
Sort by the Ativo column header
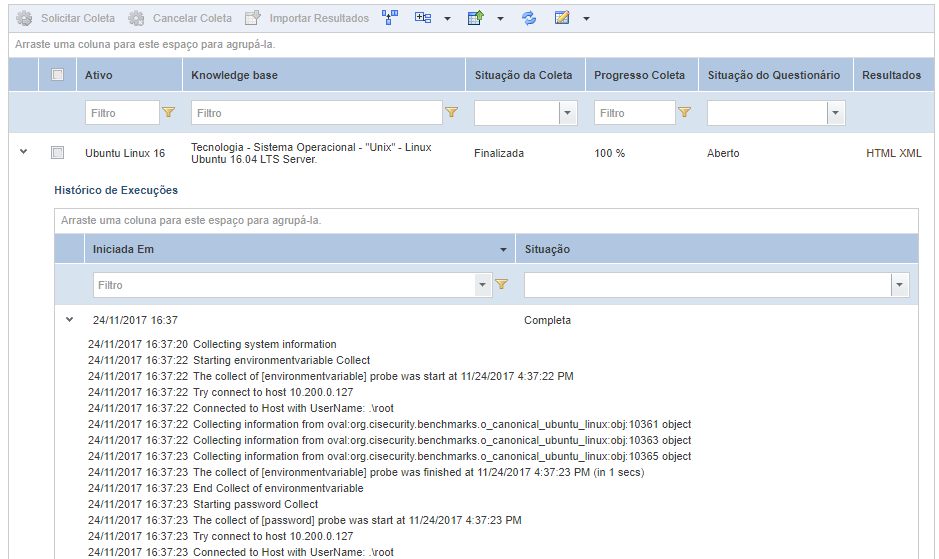click(99, 75)
